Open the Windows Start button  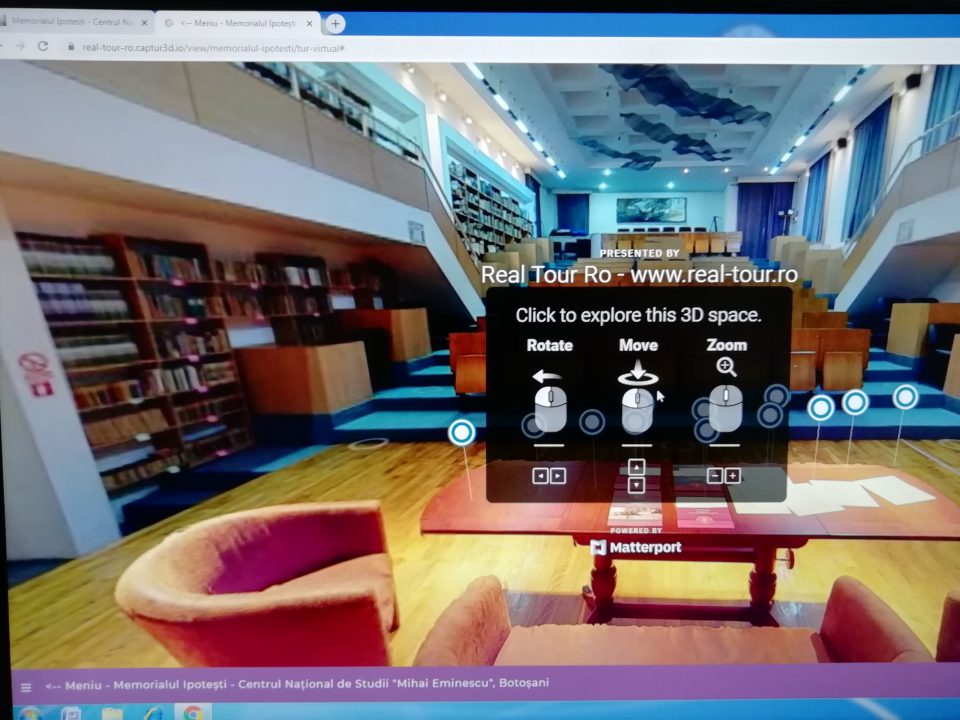tap(28, 712)
